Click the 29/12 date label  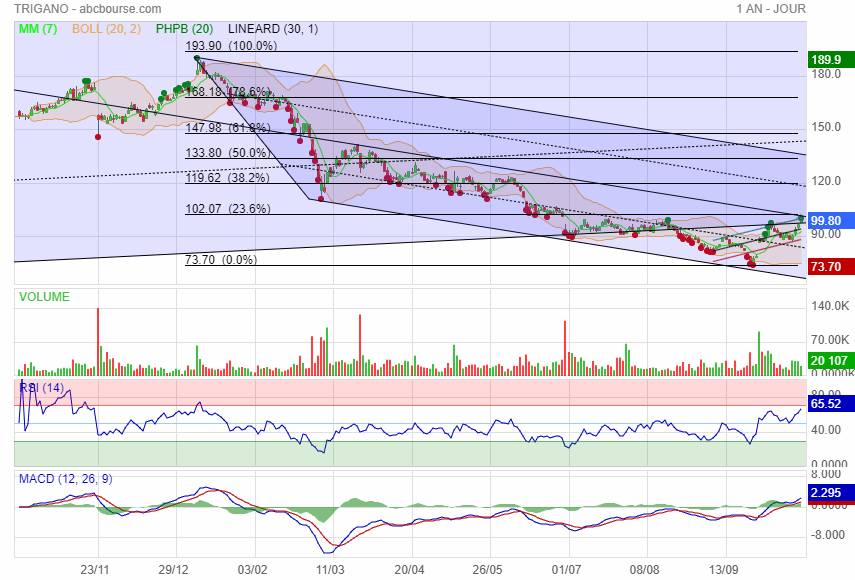coord(173,570)
